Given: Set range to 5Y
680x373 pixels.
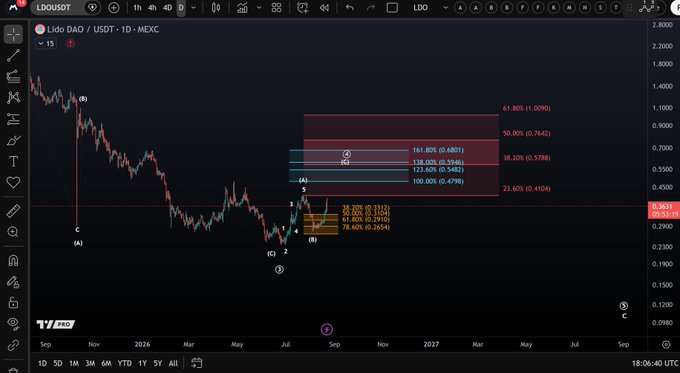Looking at the screenshot, I should coord(157,363).
